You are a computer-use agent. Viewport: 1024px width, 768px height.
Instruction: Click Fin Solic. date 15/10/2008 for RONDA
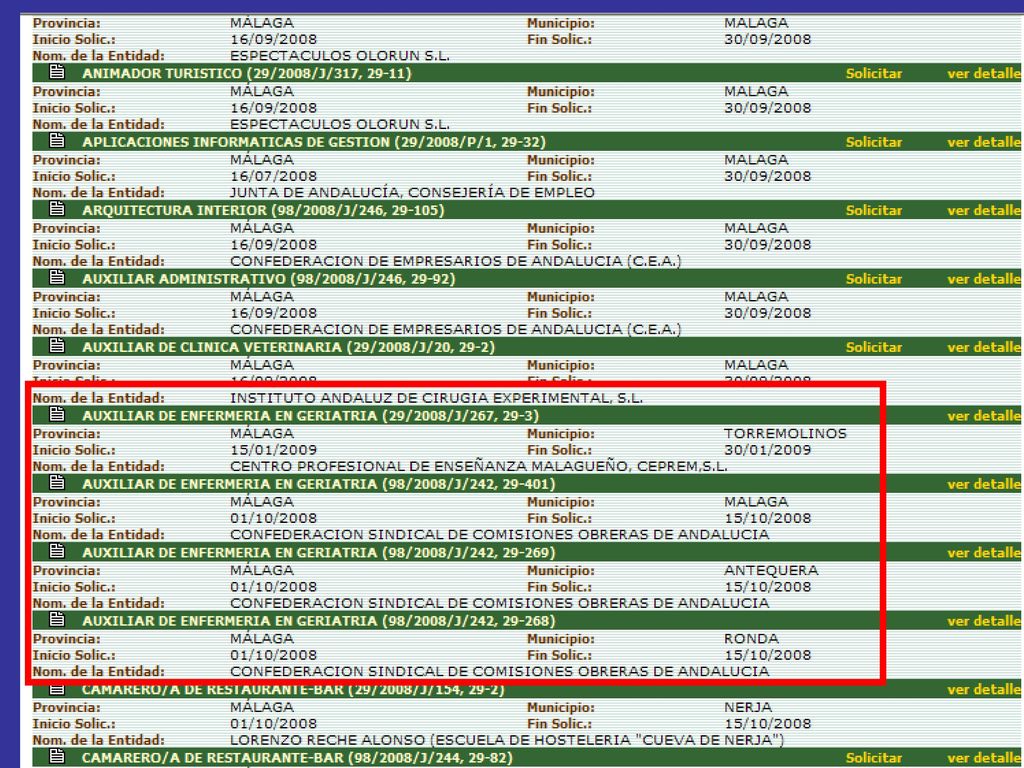coord(767,655)
